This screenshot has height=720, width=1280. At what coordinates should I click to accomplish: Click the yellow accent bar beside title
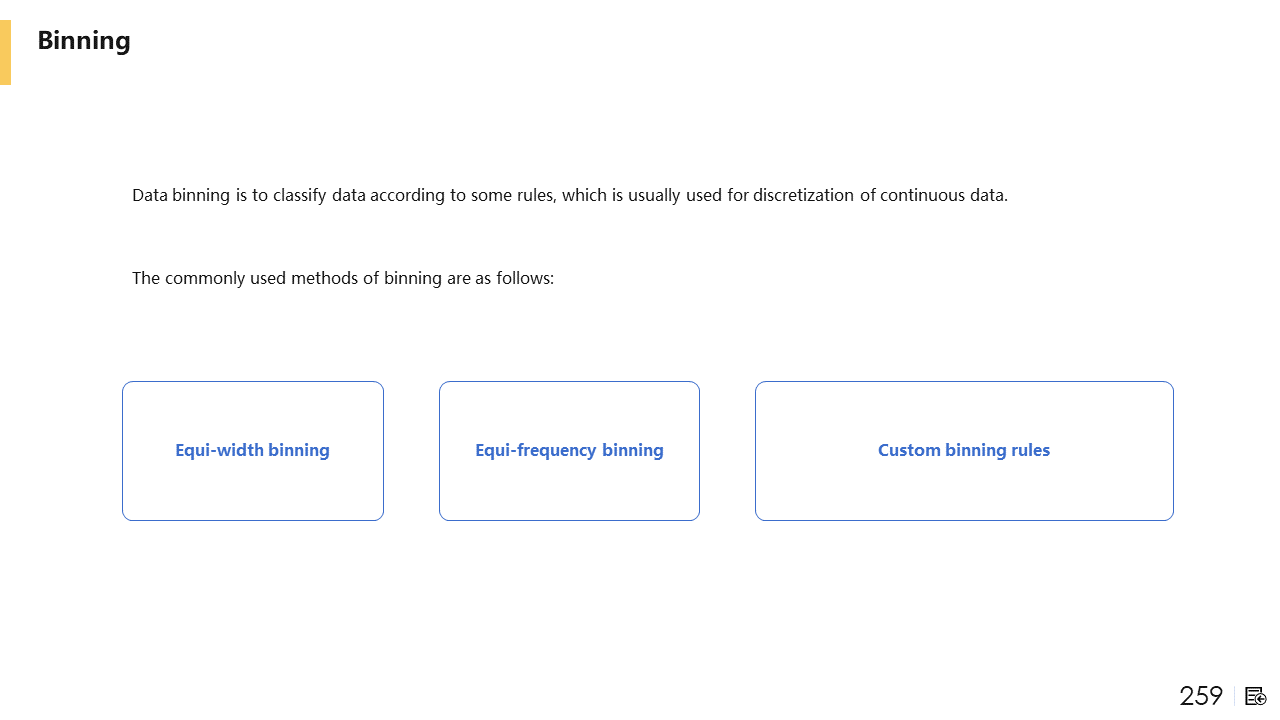[x=5, y=53]
